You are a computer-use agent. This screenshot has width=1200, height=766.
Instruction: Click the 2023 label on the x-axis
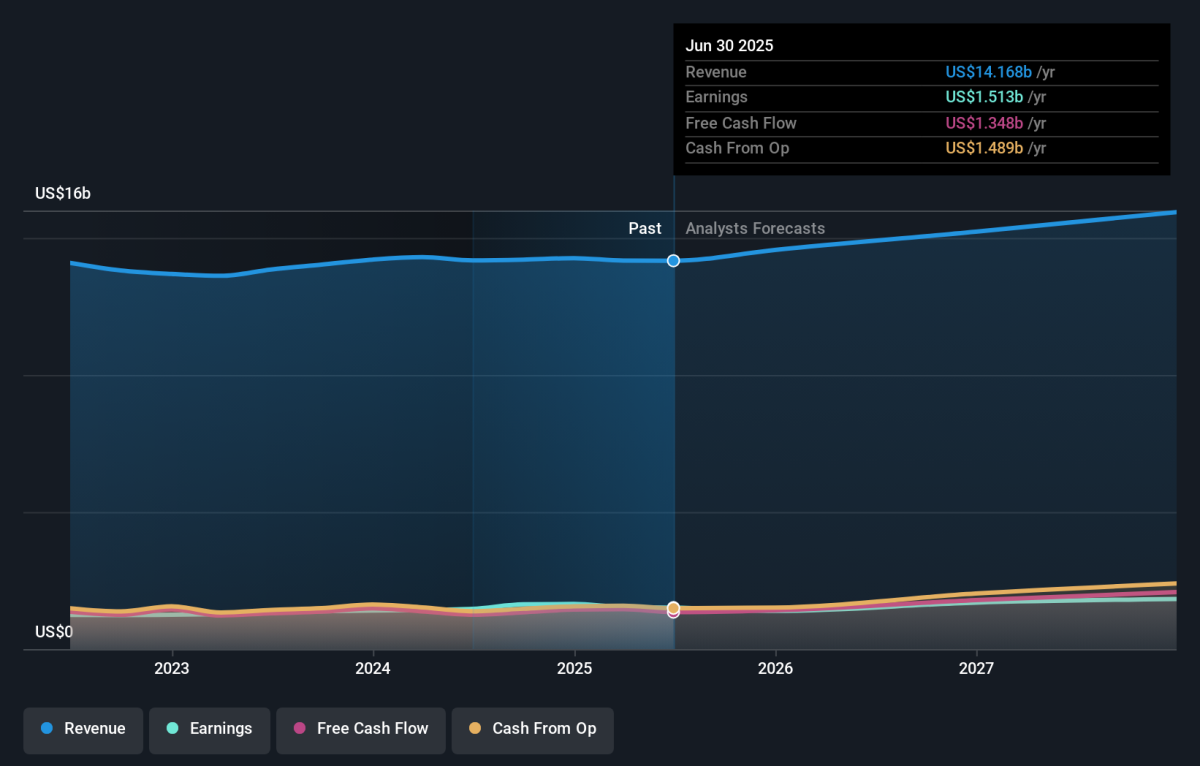(x=172, y=668)
